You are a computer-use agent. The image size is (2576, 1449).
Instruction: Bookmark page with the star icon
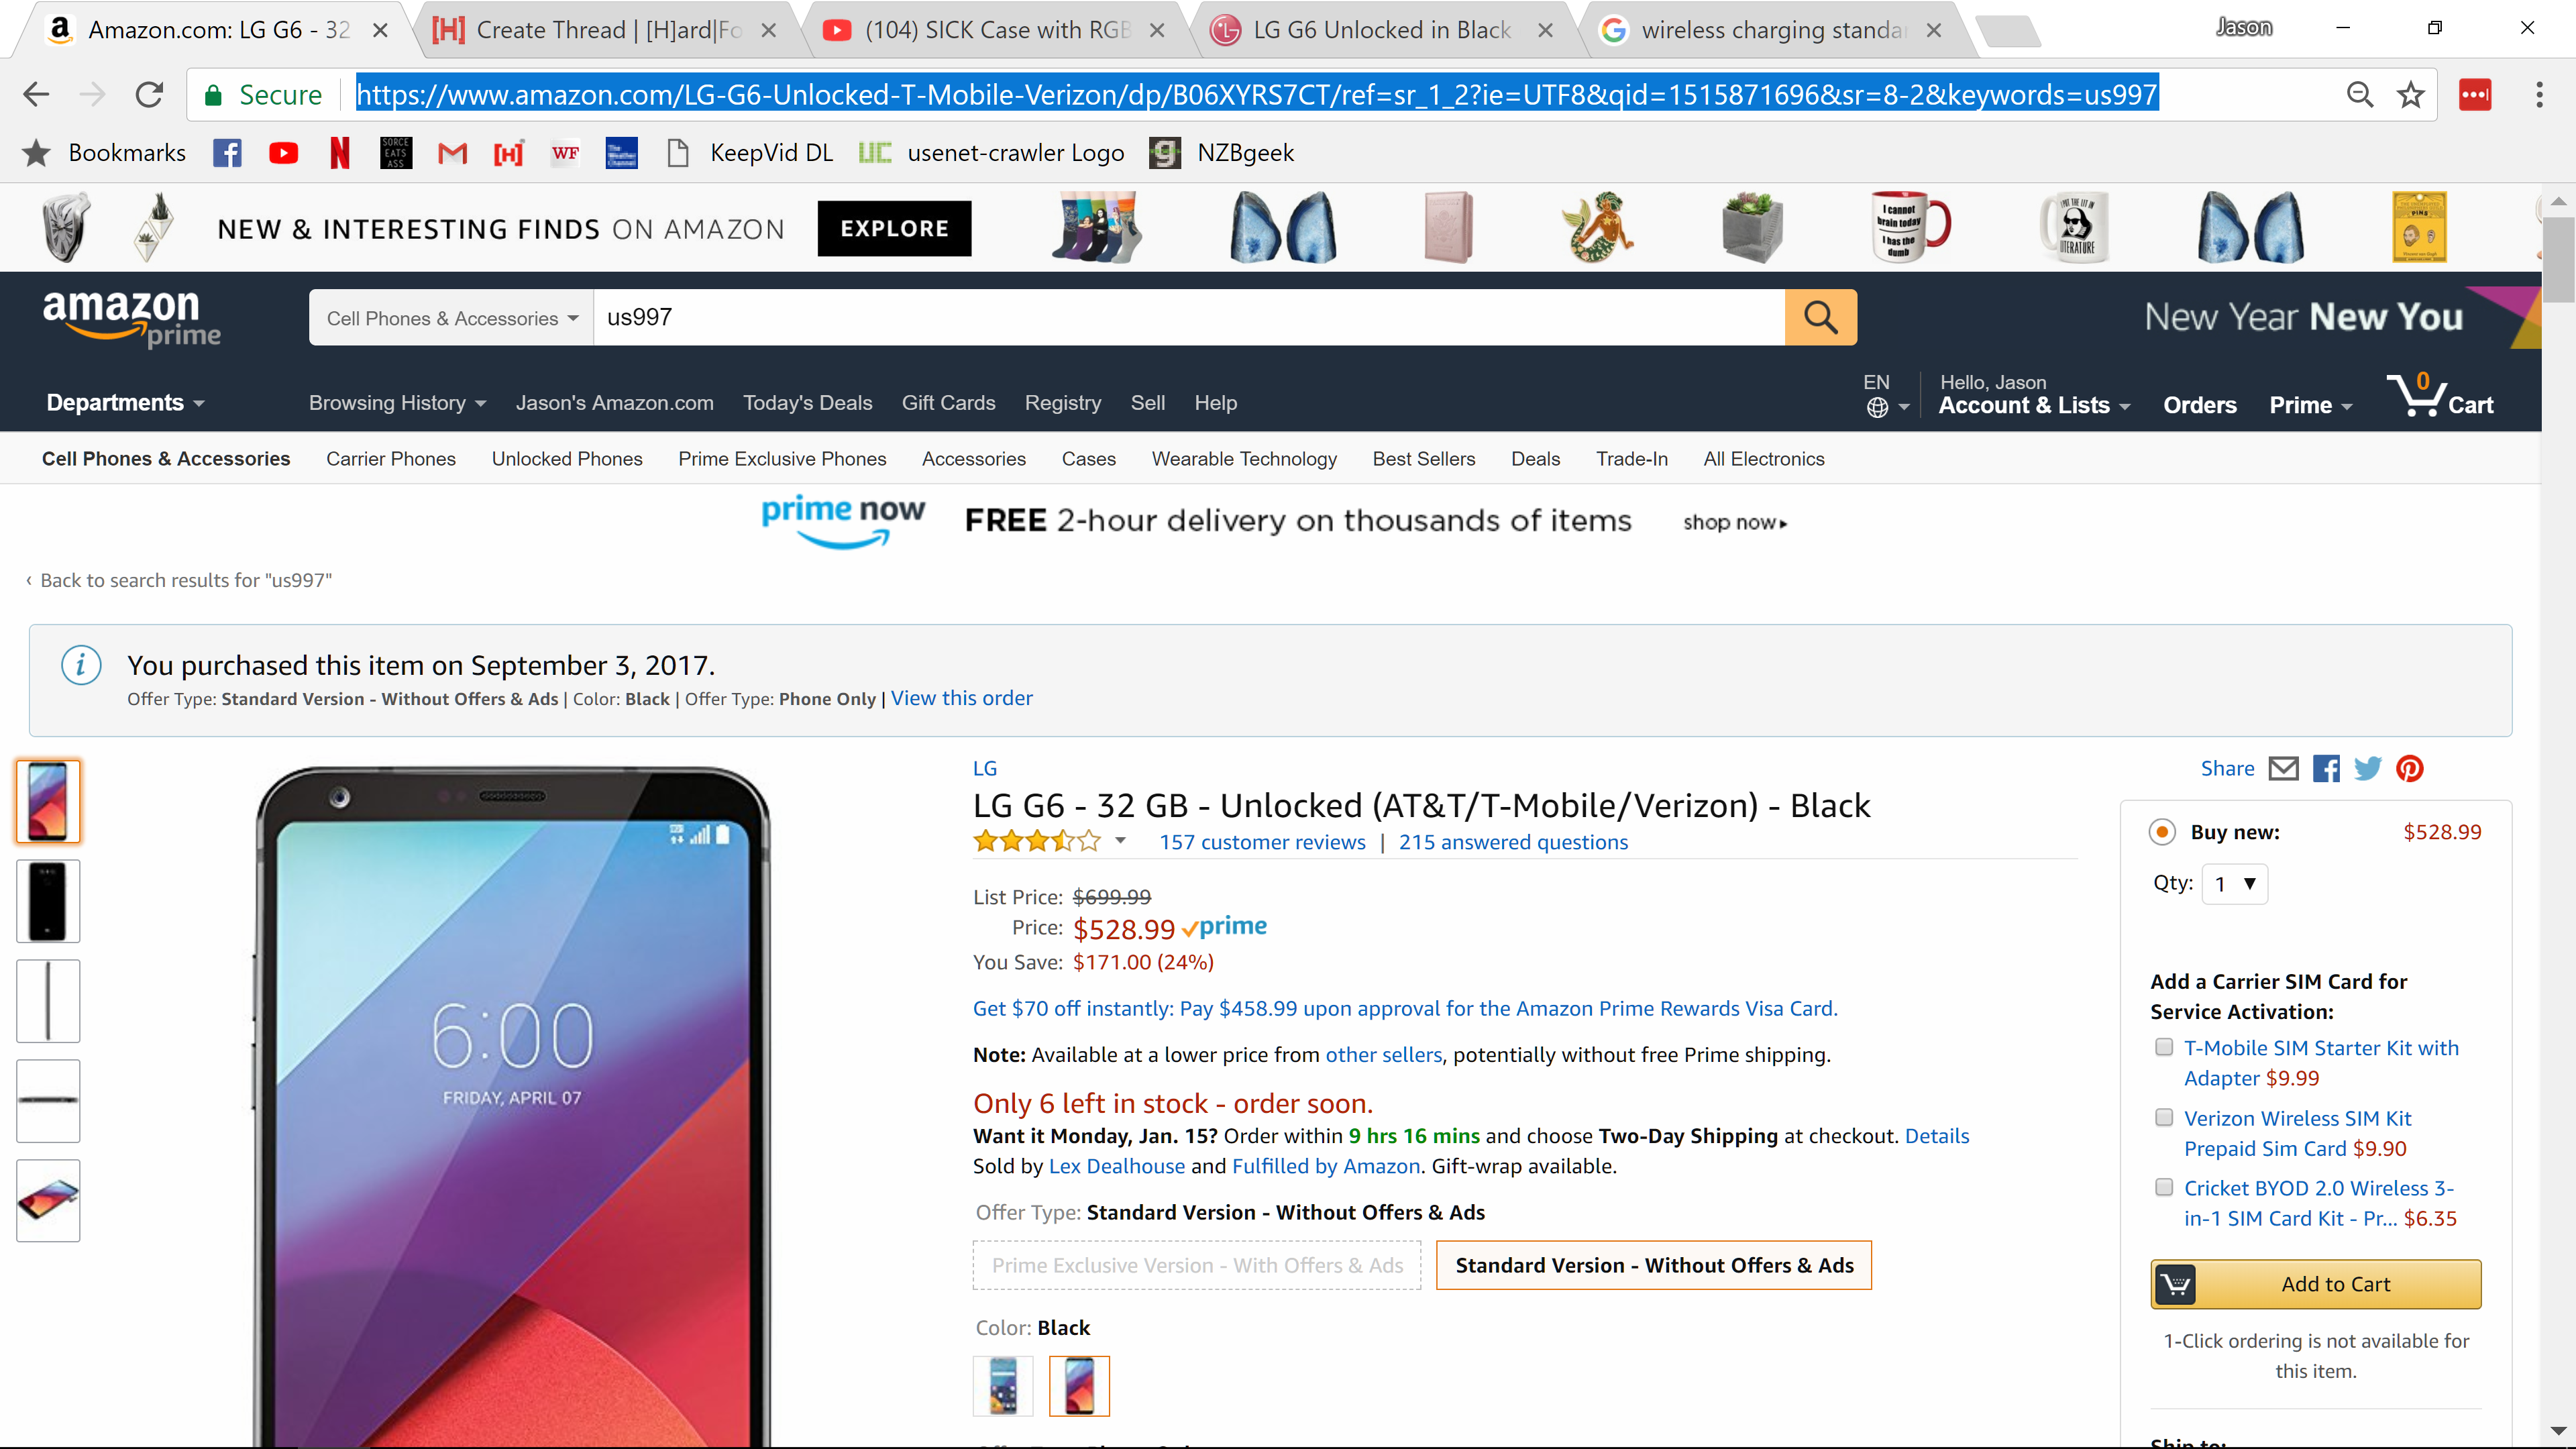[2410, 95]
